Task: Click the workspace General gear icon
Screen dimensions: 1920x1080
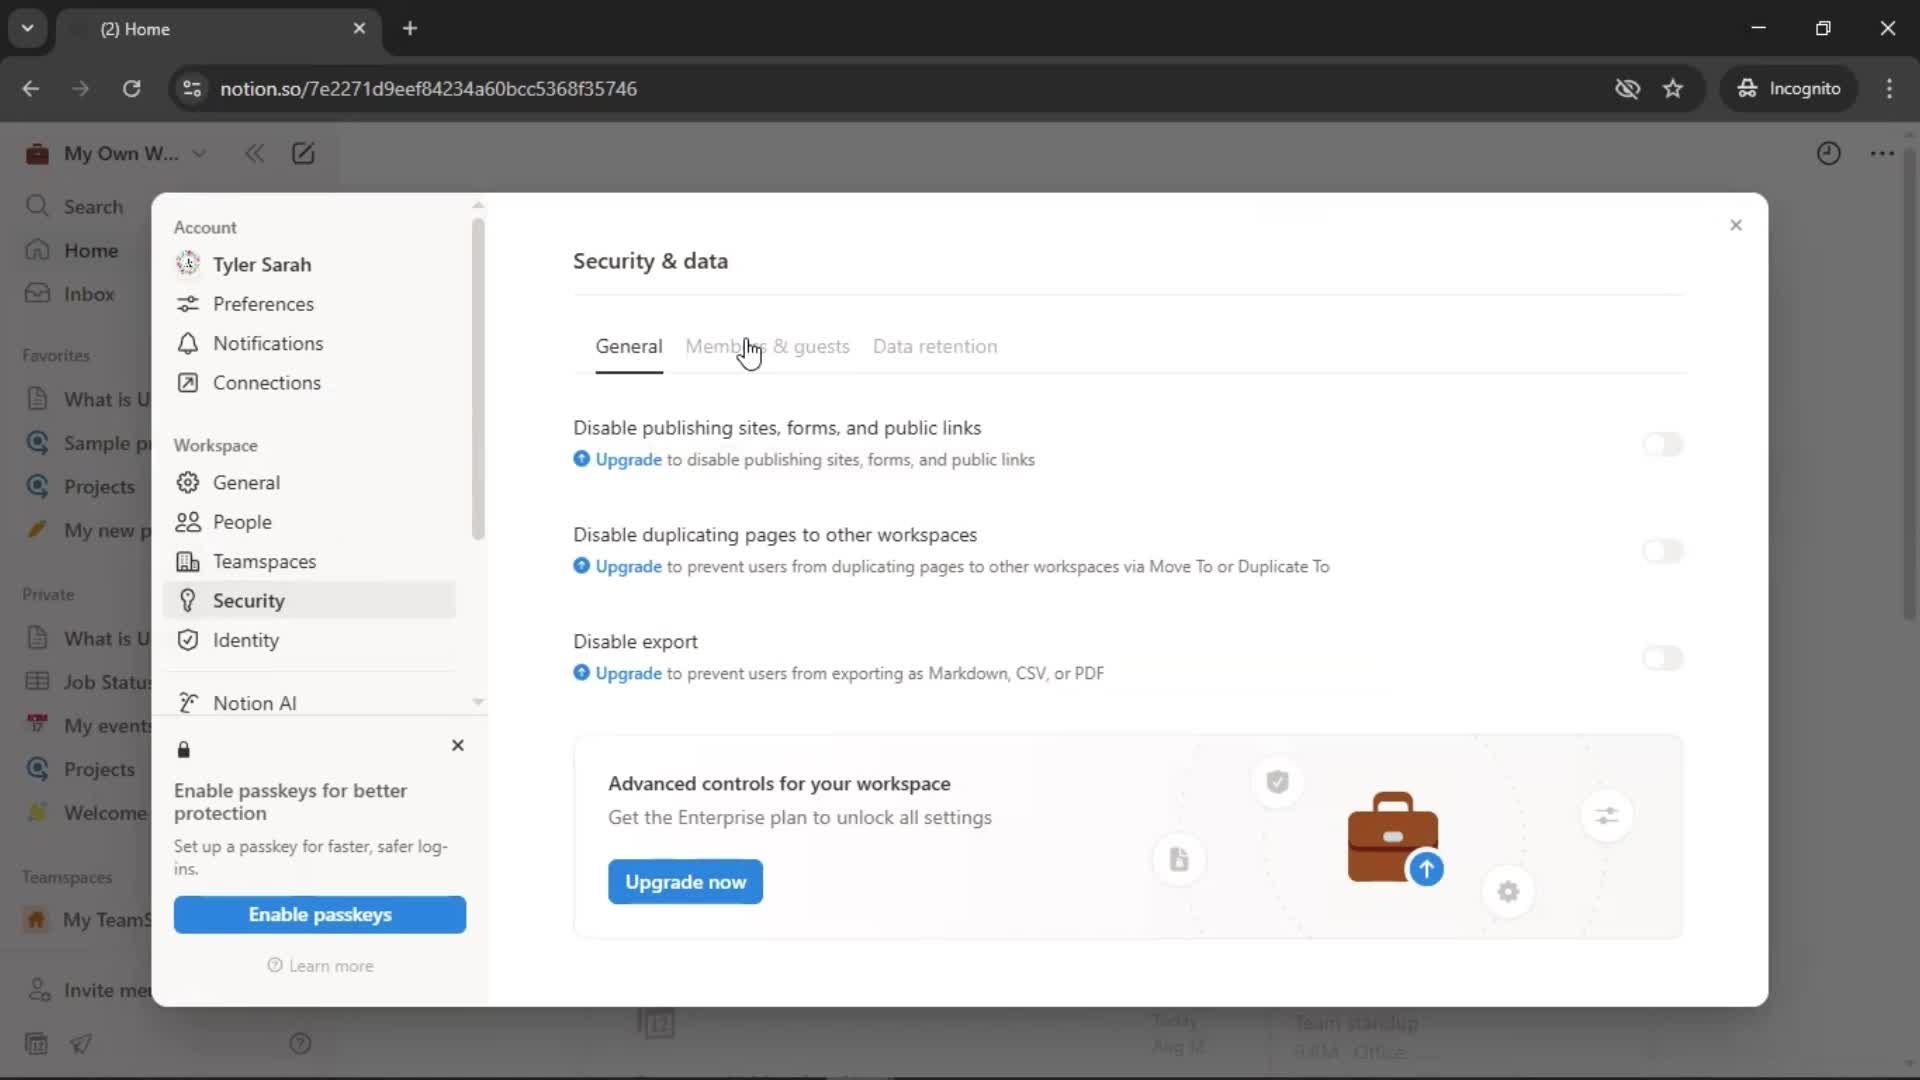Action: point(187,482)
